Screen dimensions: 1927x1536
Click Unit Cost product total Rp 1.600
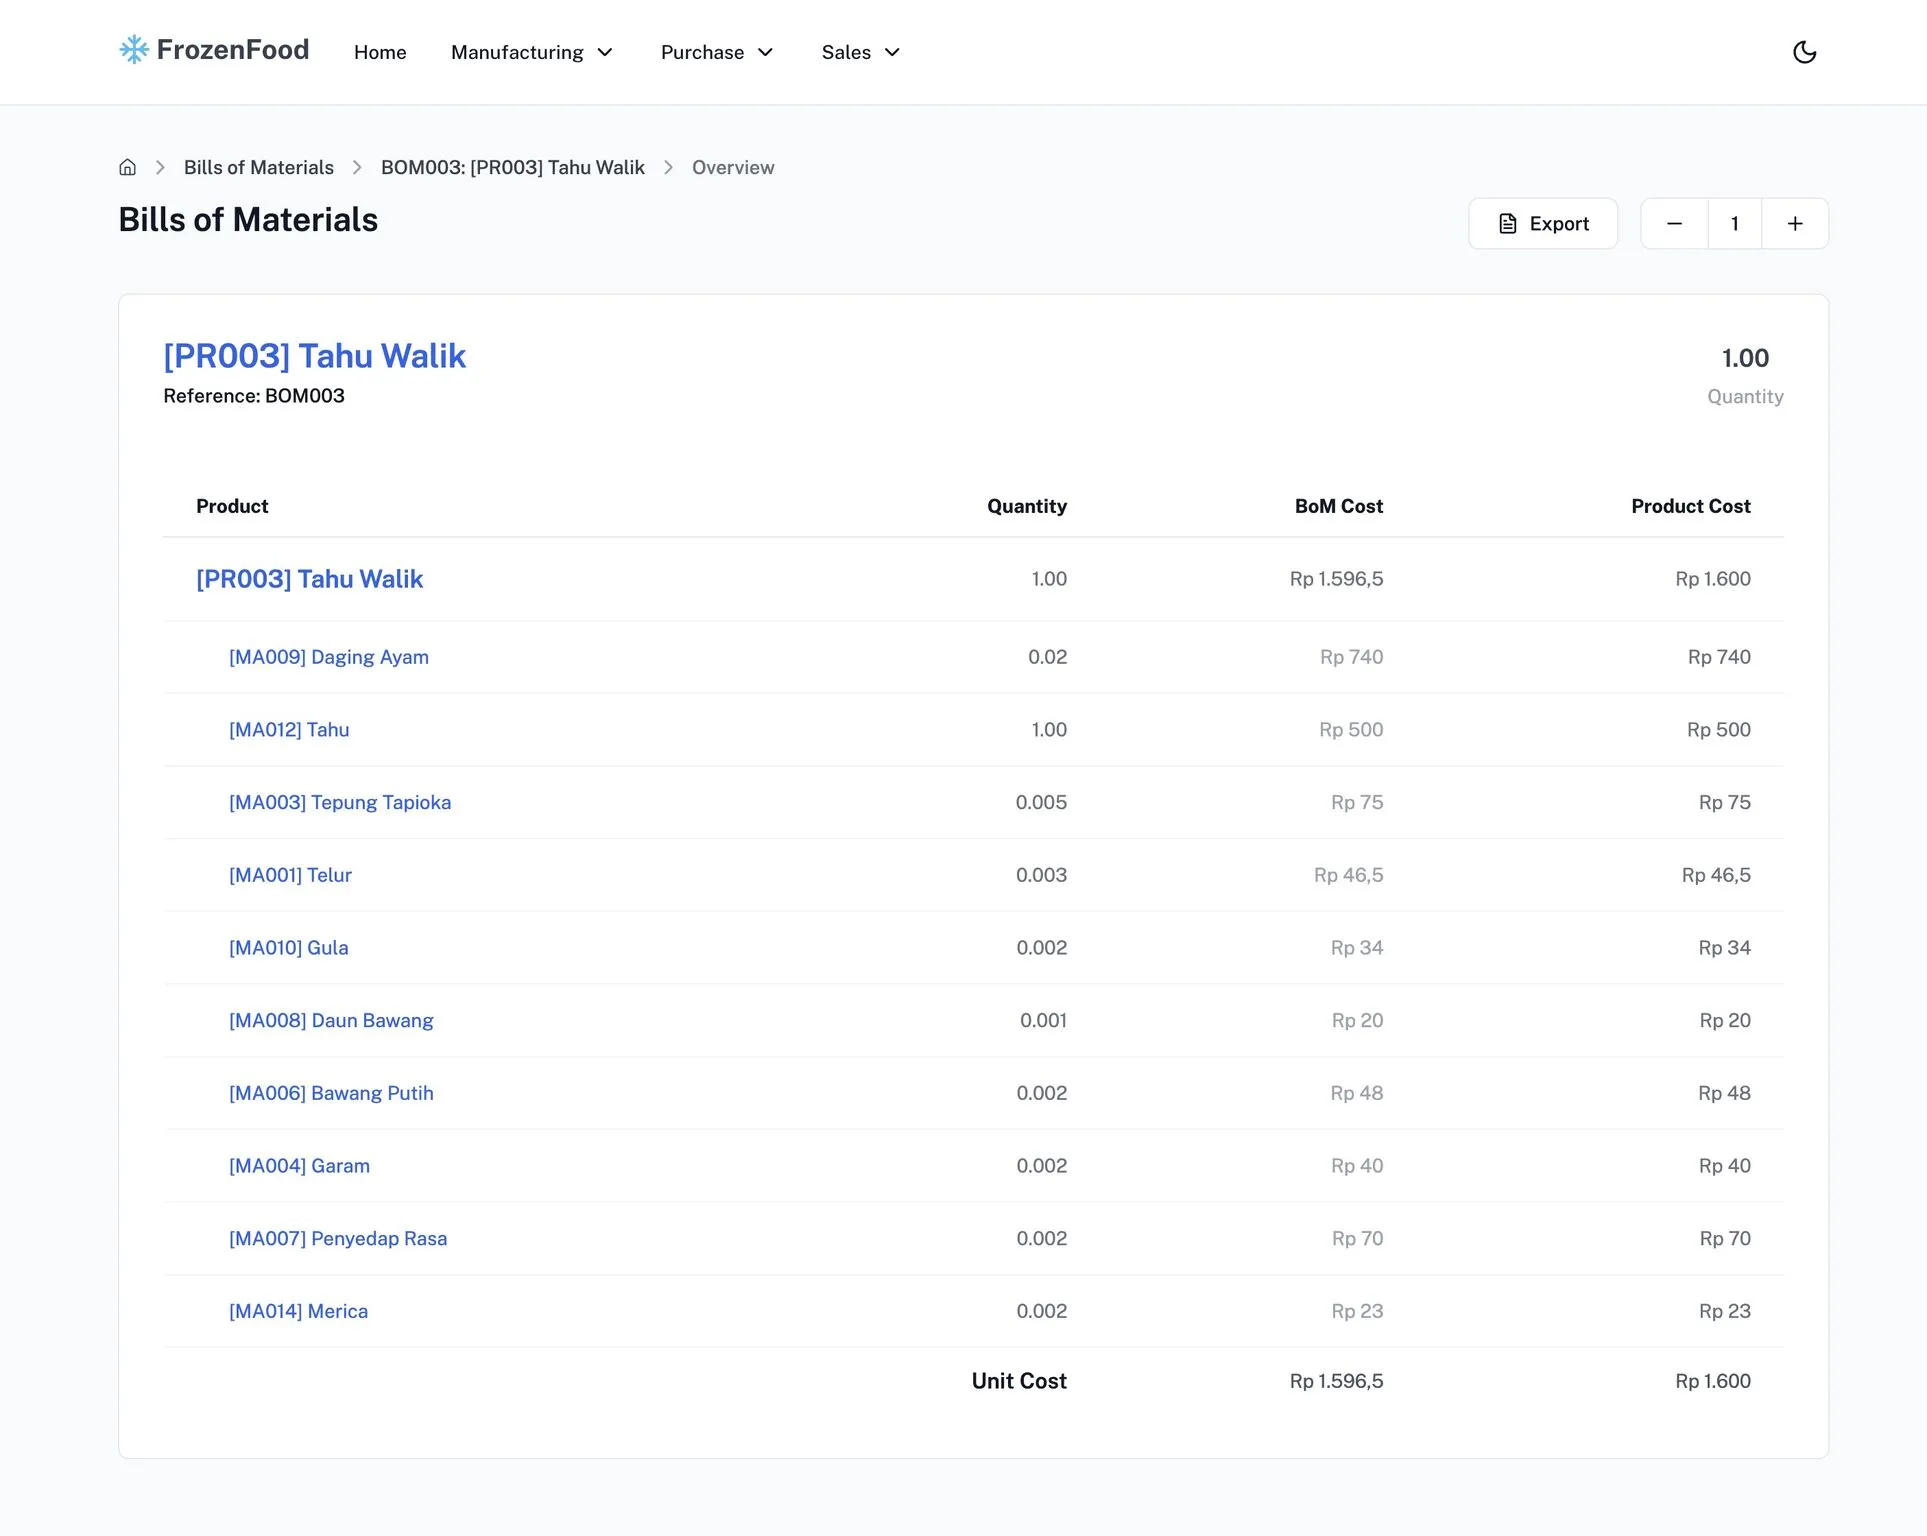click(1713, 1381)
